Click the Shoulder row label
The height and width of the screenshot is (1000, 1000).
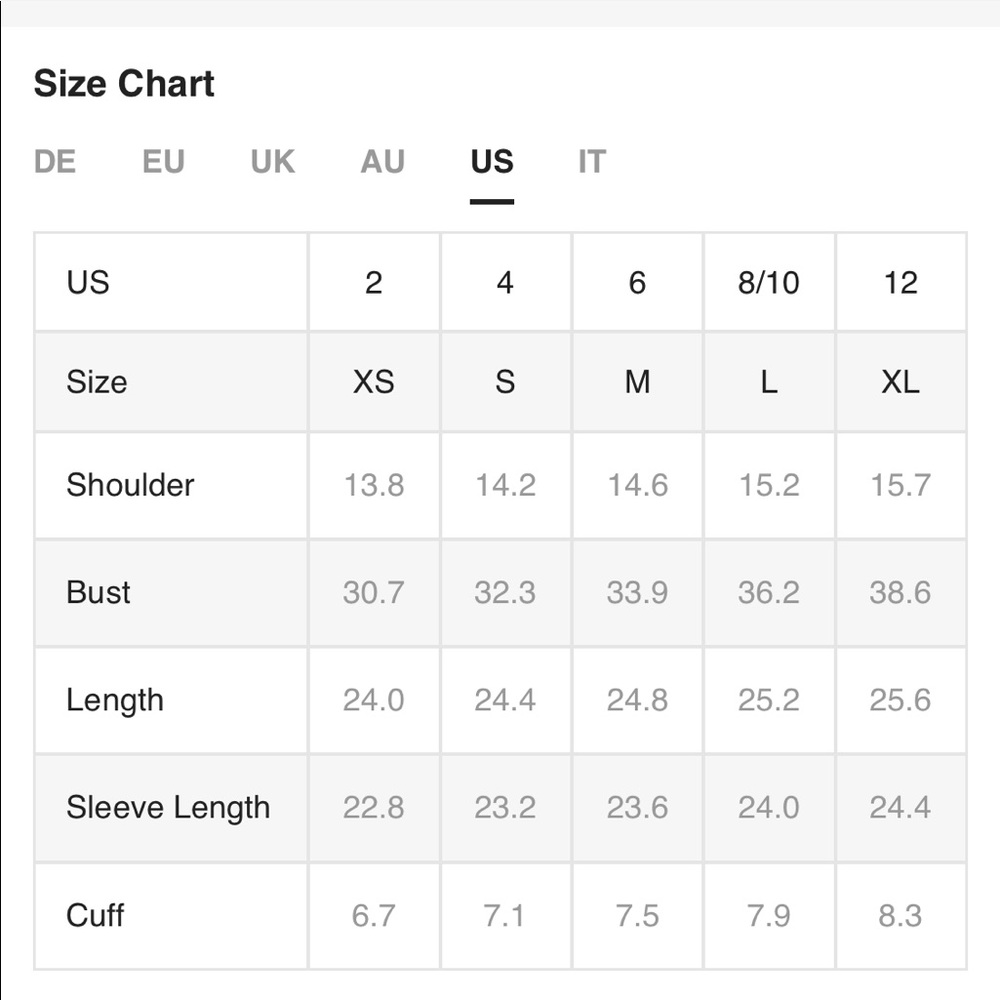coord(130,485)
